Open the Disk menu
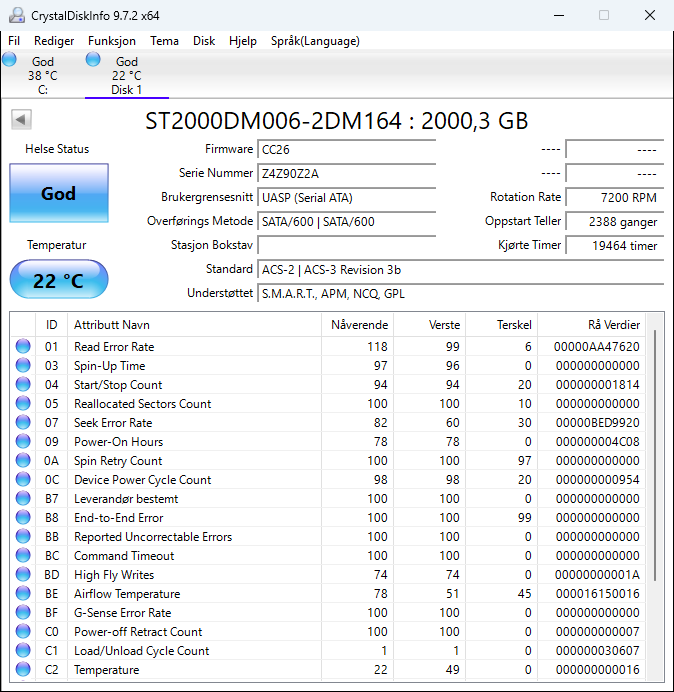The height and width of the screenshot is (692, 674). [x=204, y=41]
